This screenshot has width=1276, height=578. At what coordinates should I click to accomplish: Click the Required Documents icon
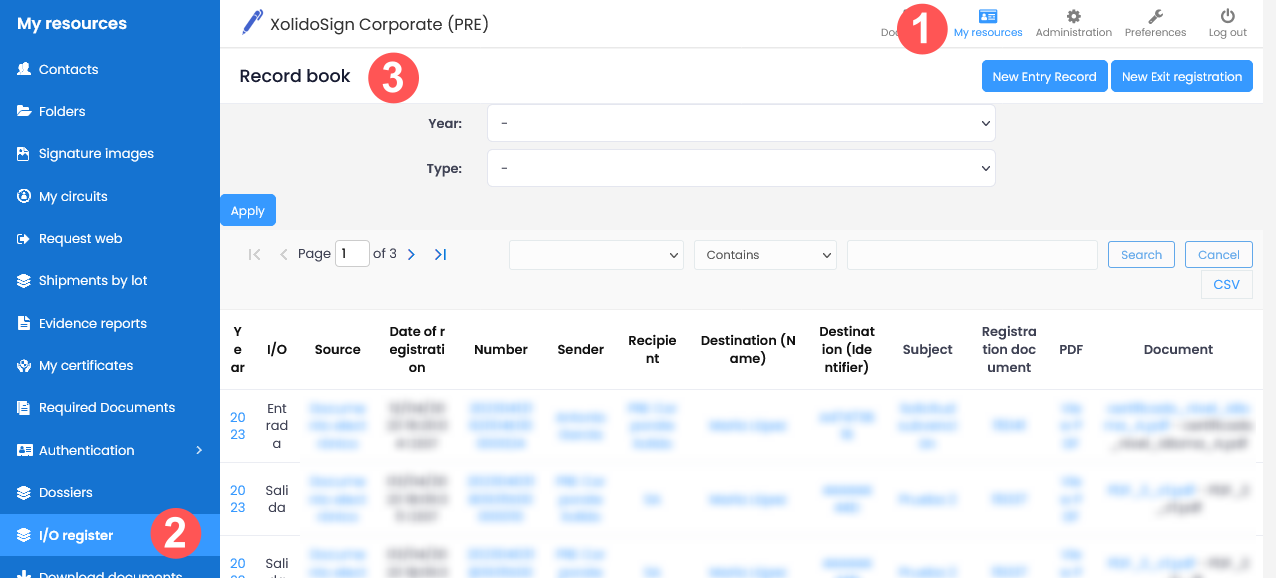pyautogui.click(x=24, y=408)
